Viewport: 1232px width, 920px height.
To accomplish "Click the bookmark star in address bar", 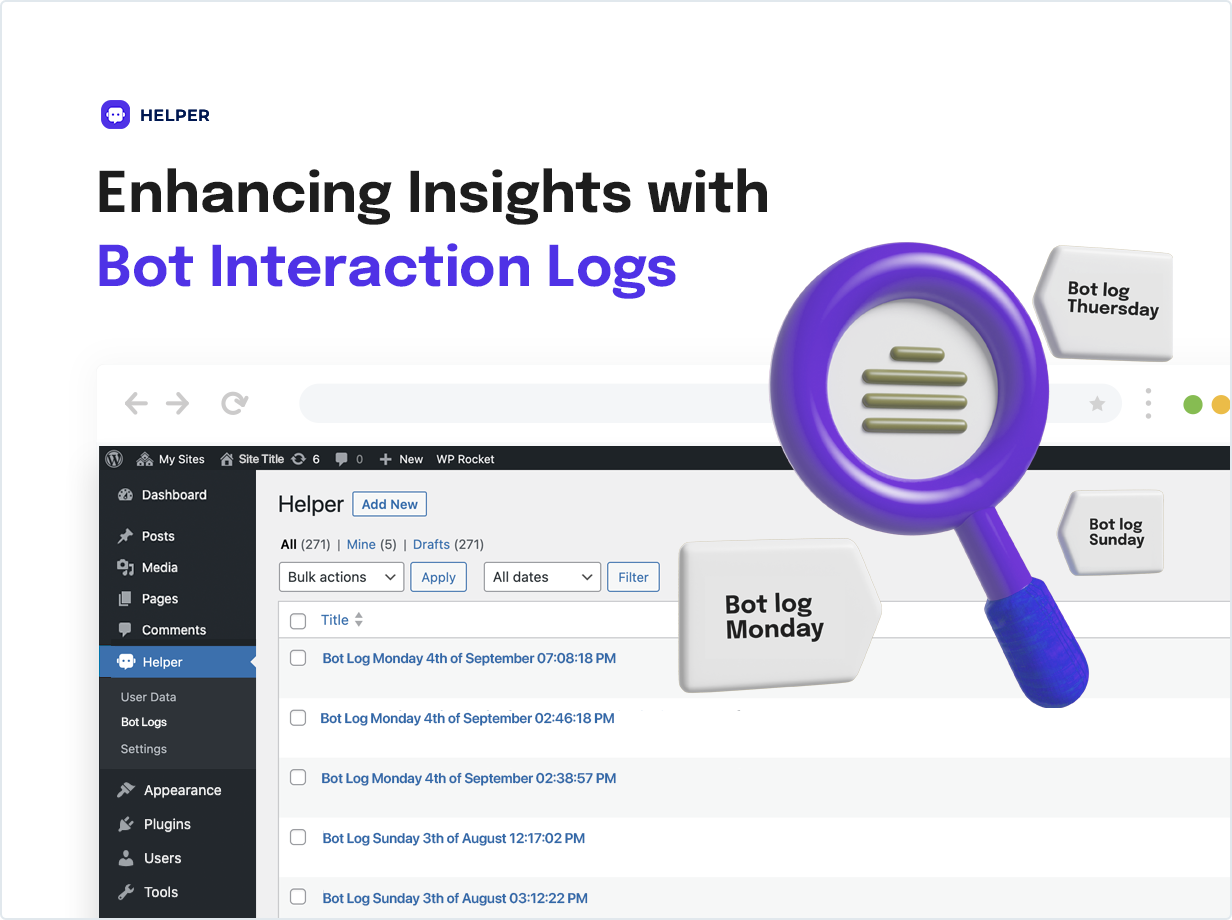I will [1097, 404].
